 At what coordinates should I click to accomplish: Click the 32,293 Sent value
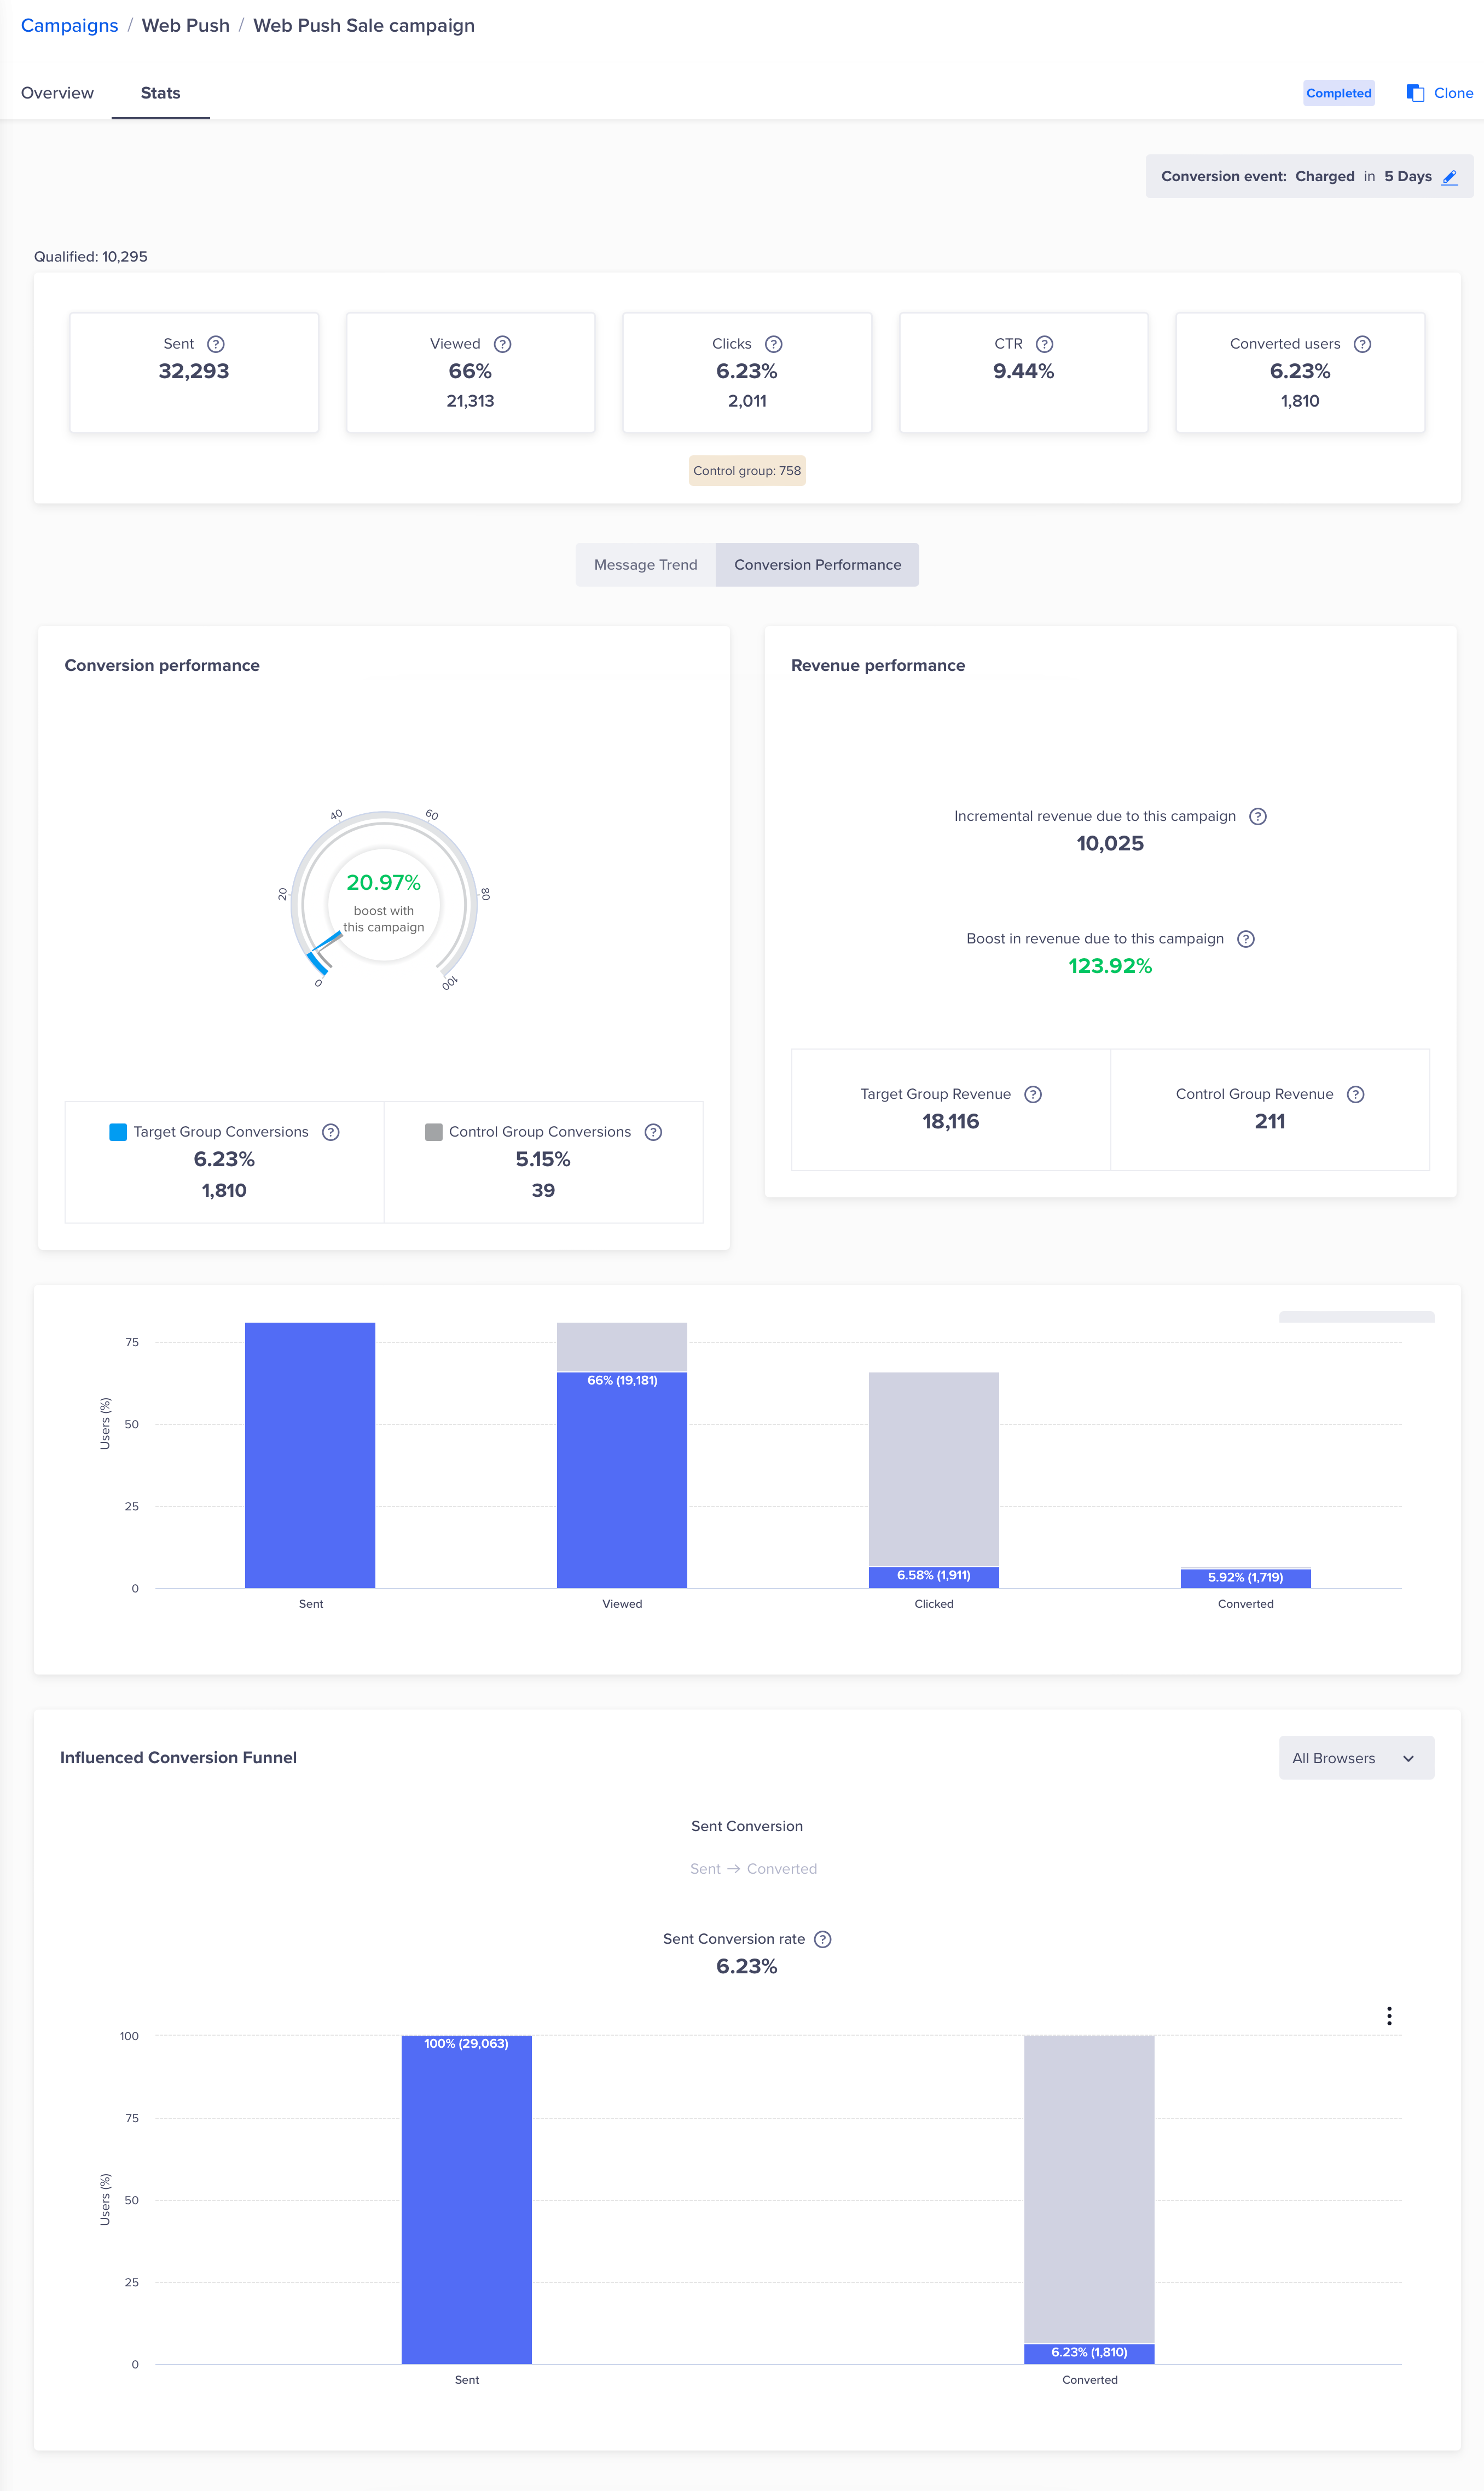194,372
